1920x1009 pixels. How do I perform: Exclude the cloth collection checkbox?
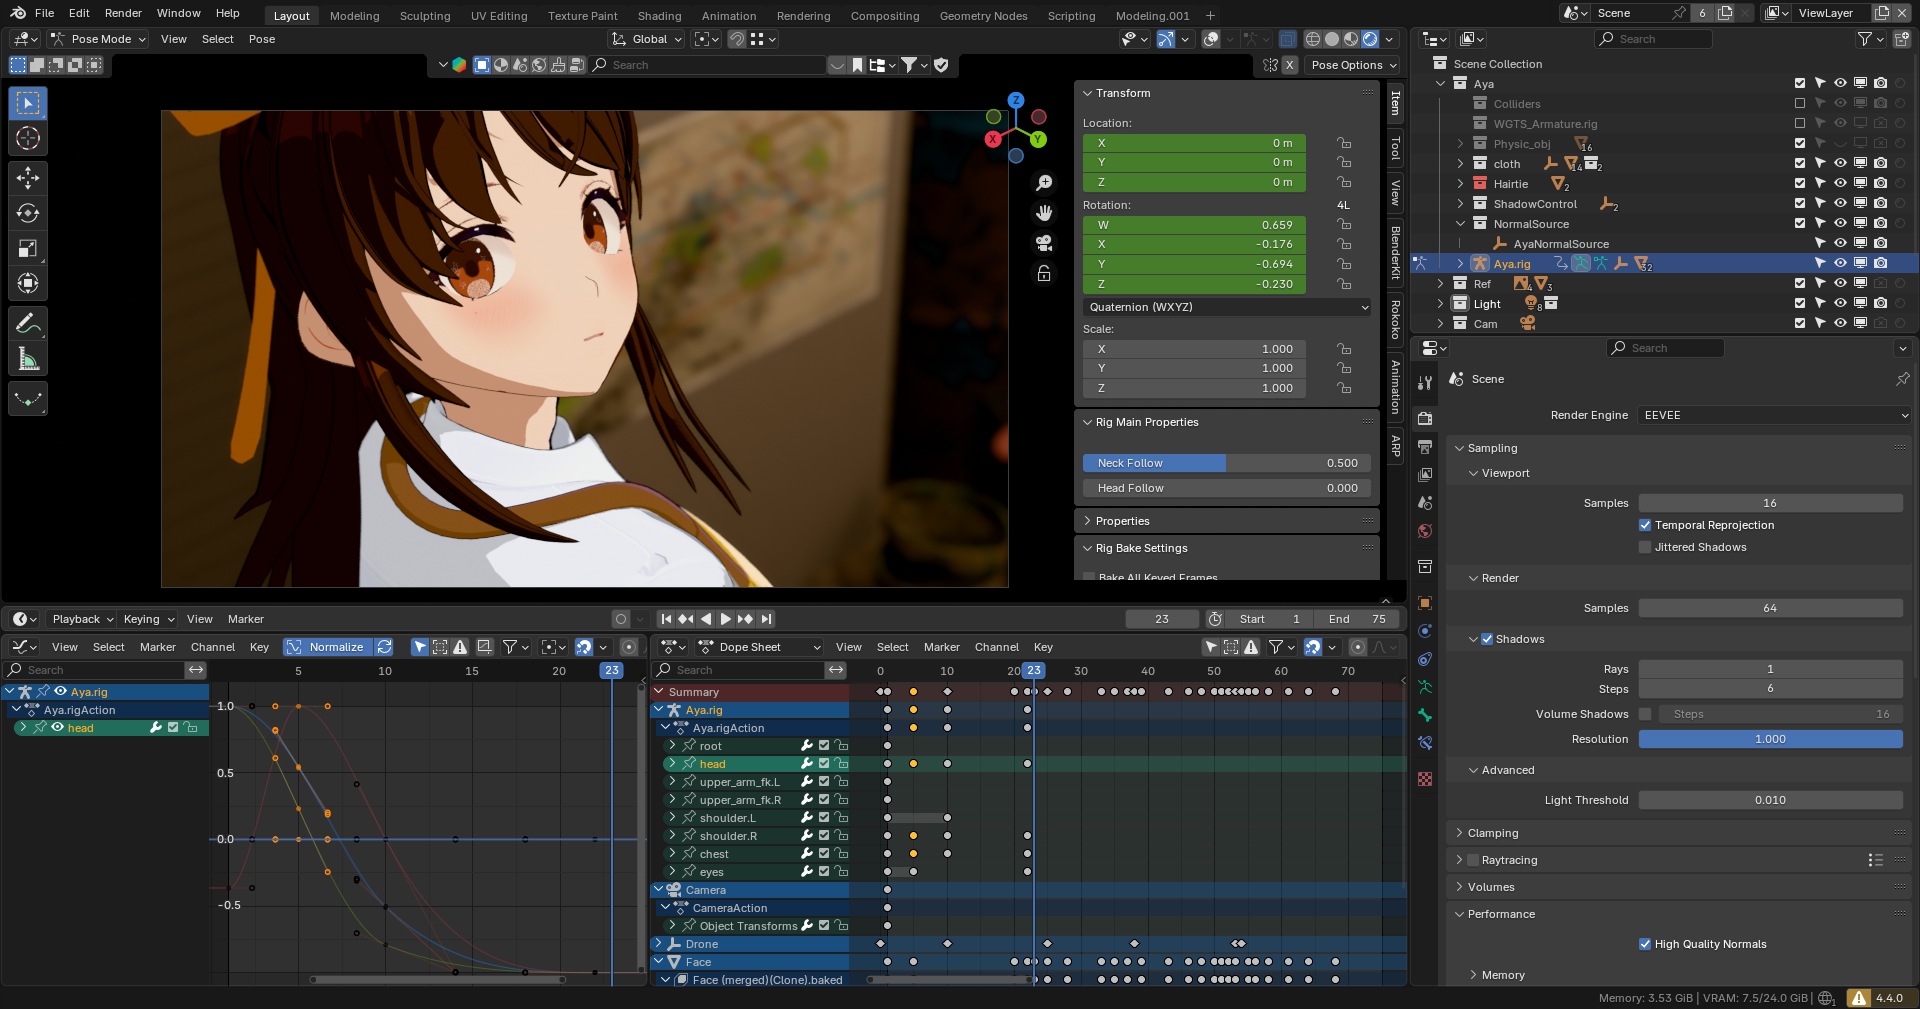click(1800, 163)
